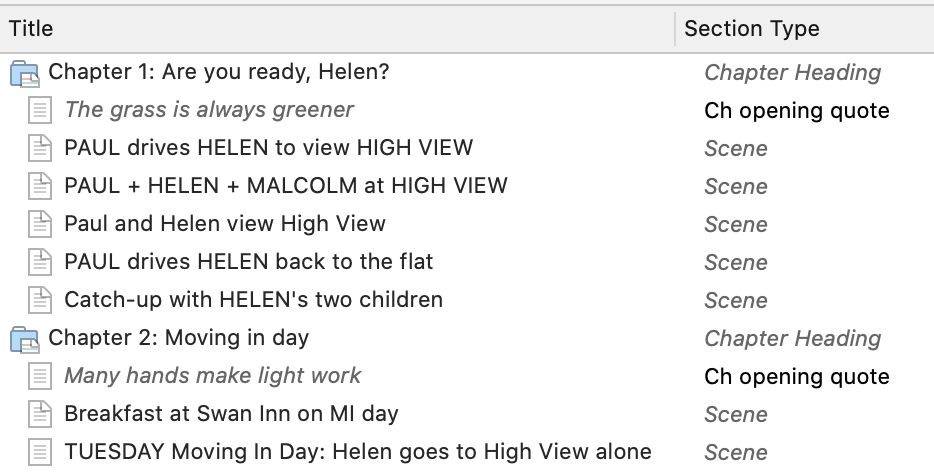934x476 pixels.
Task: Click document icon beside PAUL + HELEN + MALCOLM
Action: point(40,186)
